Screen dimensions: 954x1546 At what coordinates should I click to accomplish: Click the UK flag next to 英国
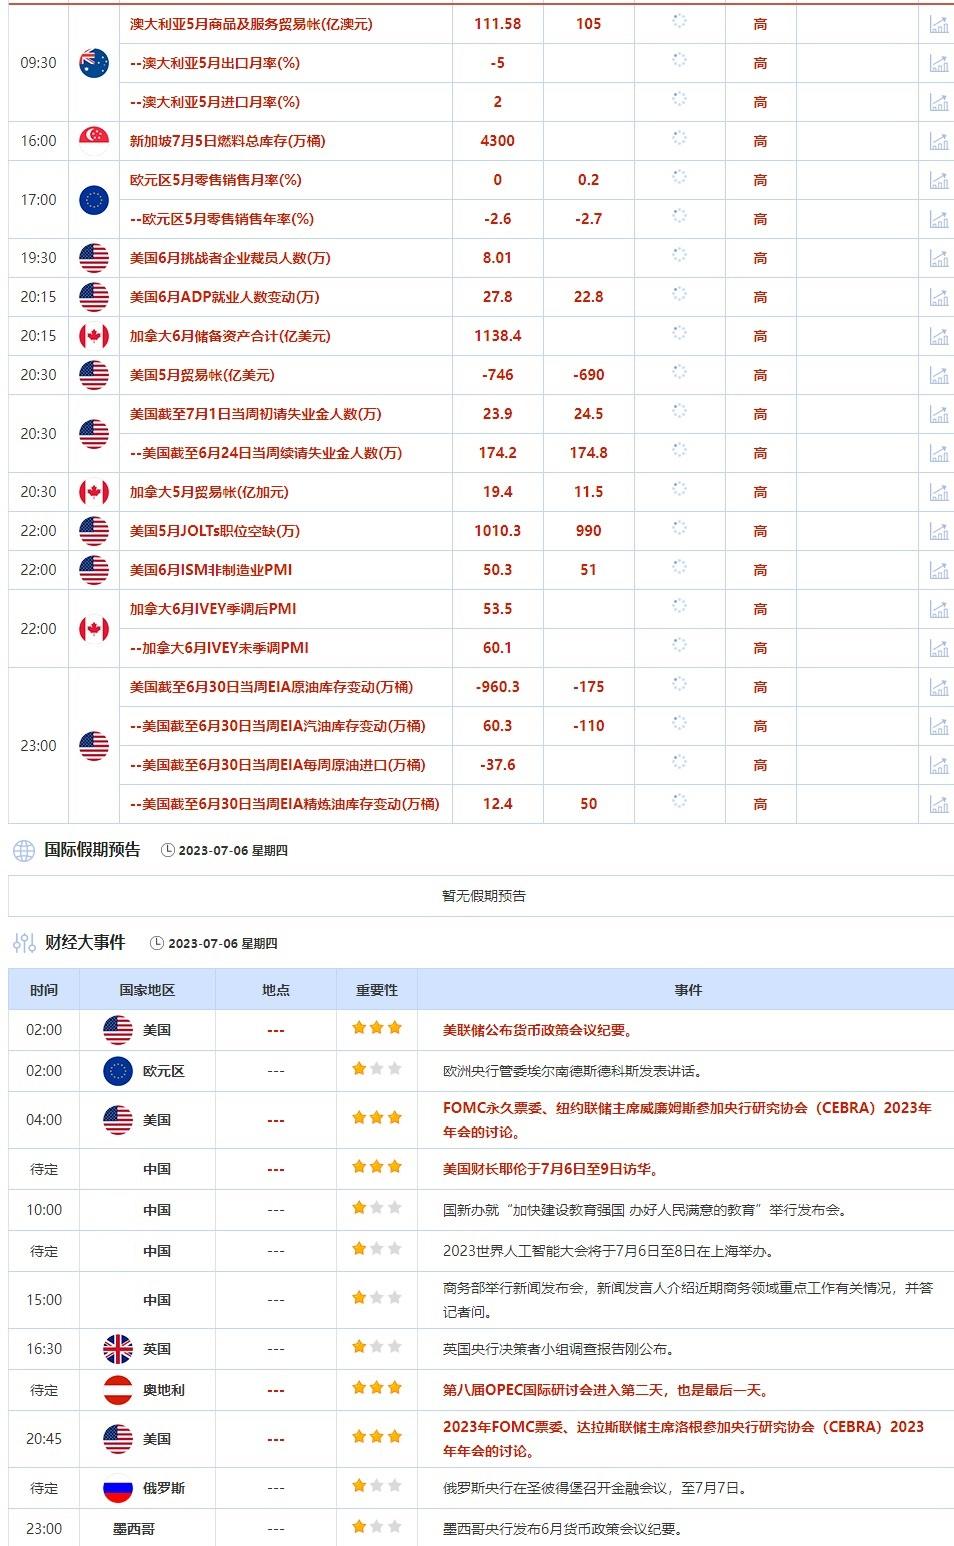(x=118, y=1349)
